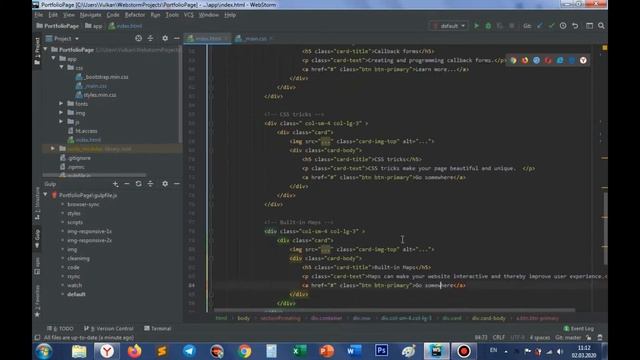The width and height of the screenshot is (640, 360).
Task: Toggle the Project side tool window tab
Action: tap(37, 51)
